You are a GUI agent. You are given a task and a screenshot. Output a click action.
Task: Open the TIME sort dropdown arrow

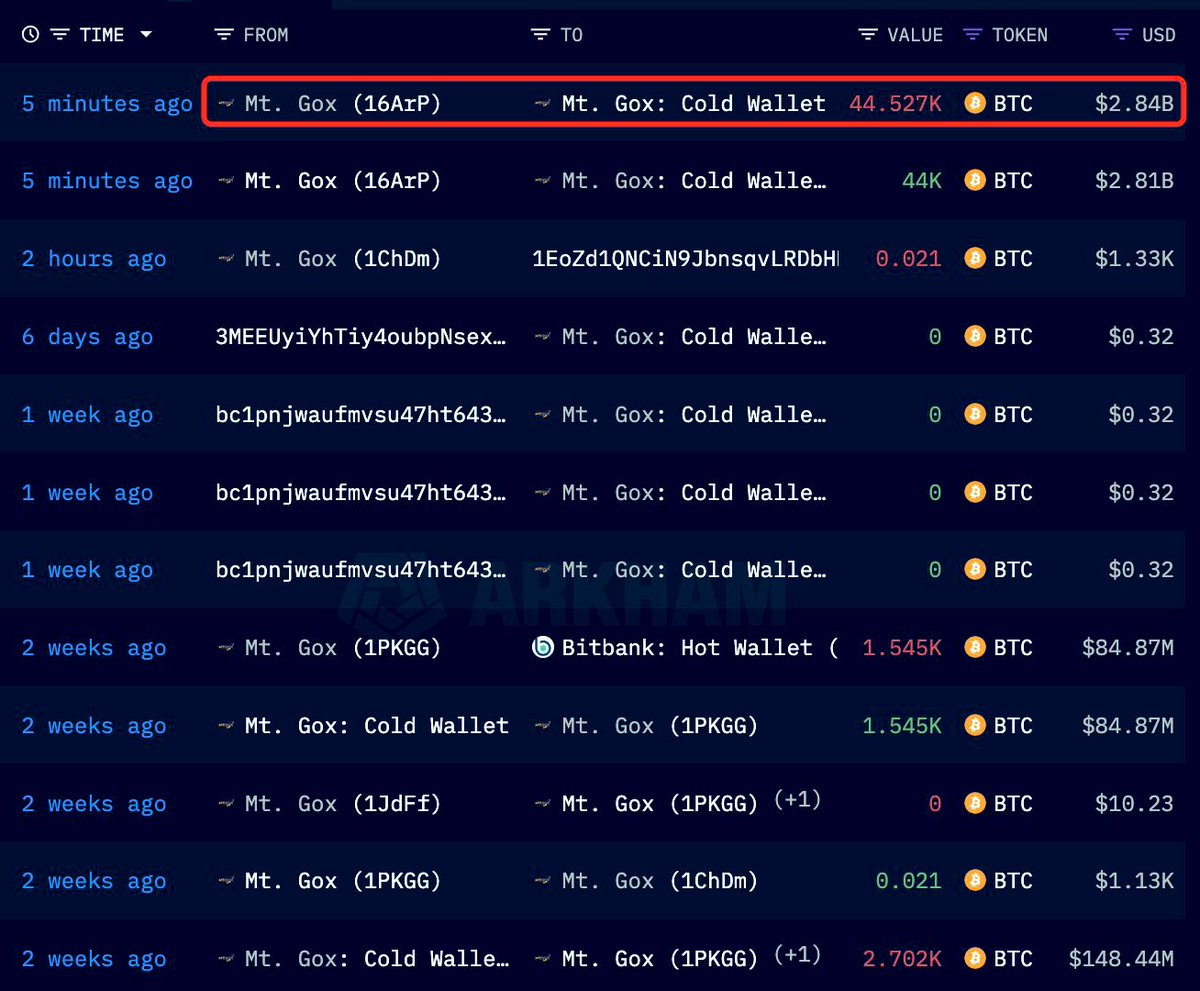pos(146,34)
